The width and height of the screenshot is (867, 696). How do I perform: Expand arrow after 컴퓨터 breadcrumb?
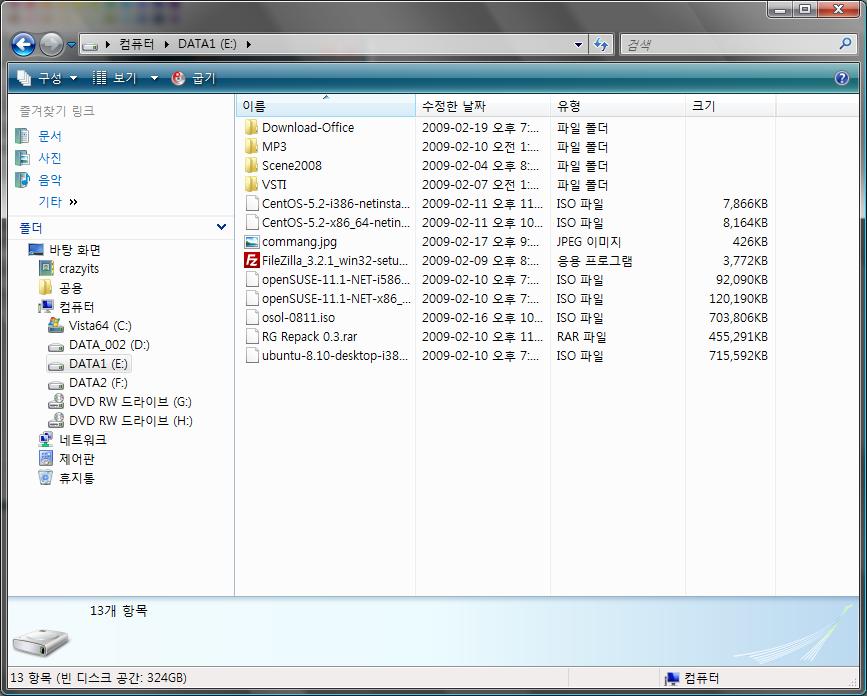click(166, 44)
